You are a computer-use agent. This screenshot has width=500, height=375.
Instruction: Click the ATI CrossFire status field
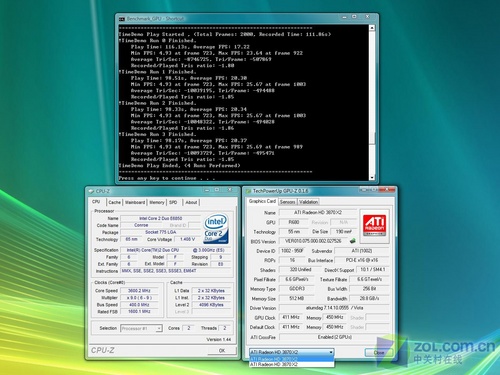[334, 337]
